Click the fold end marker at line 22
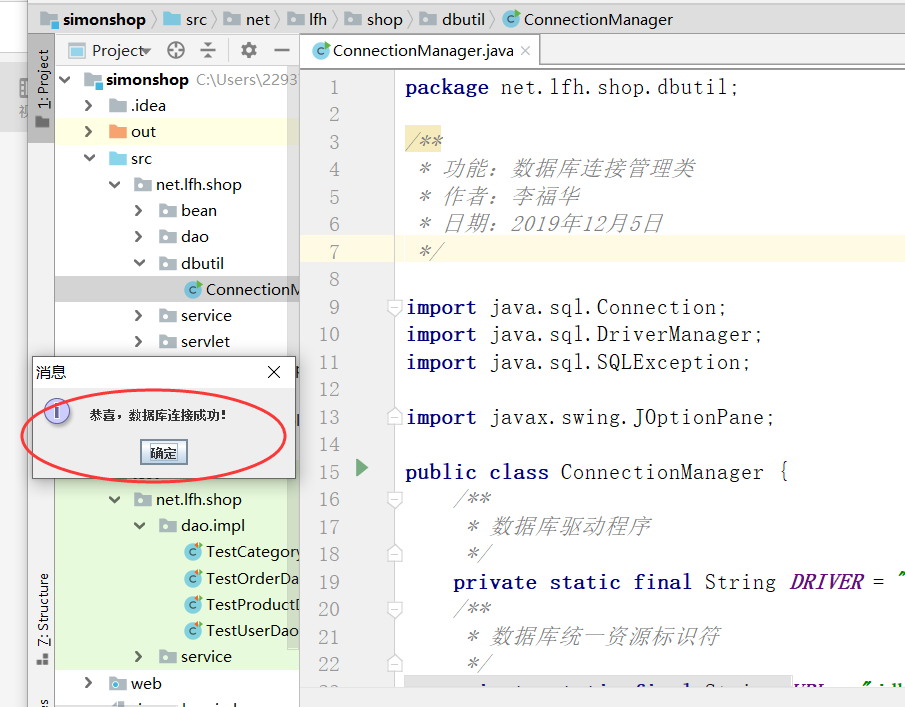905x707 pixels. 395,664
